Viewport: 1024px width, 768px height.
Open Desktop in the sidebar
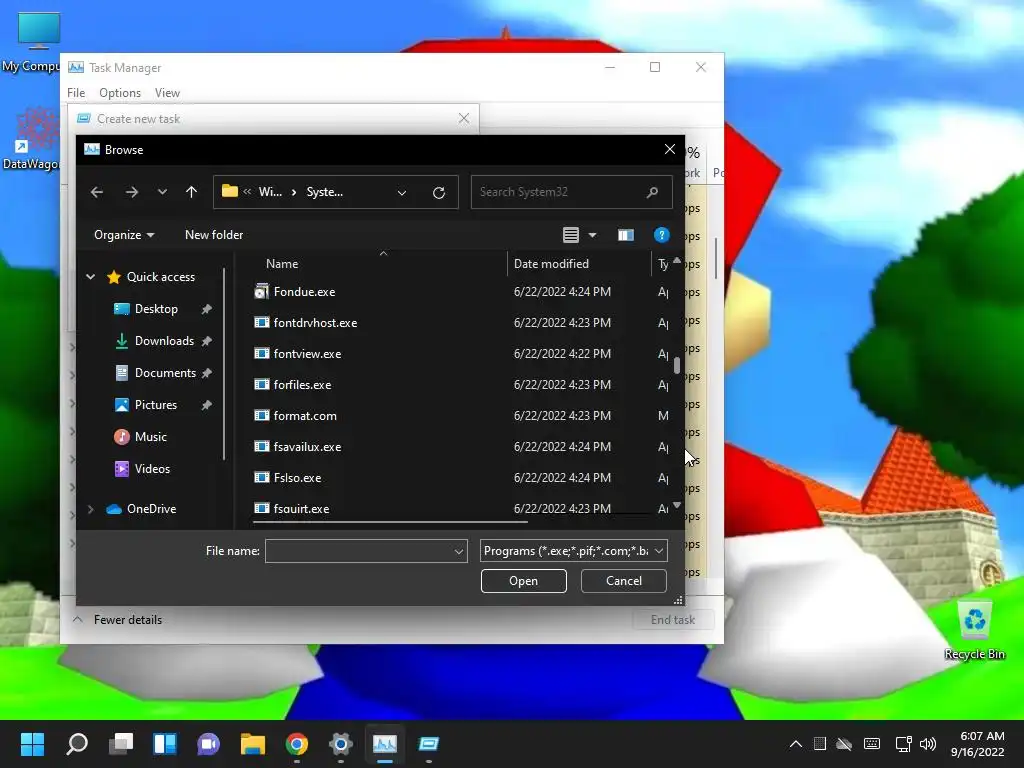click(156, 309)
